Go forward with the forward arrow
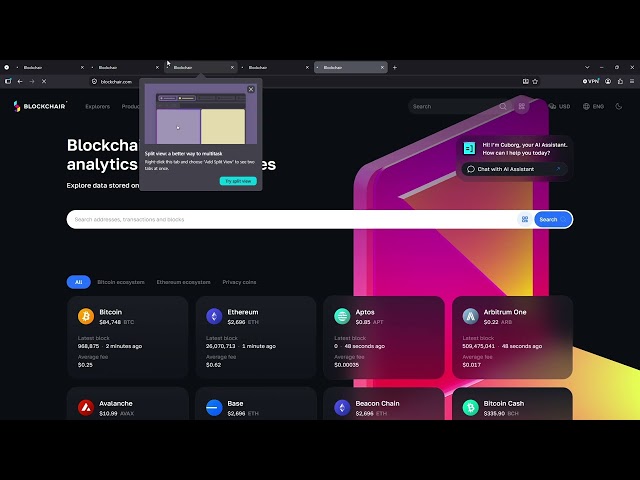This screenshot has height=480, width=640. (x=32, y=82)
